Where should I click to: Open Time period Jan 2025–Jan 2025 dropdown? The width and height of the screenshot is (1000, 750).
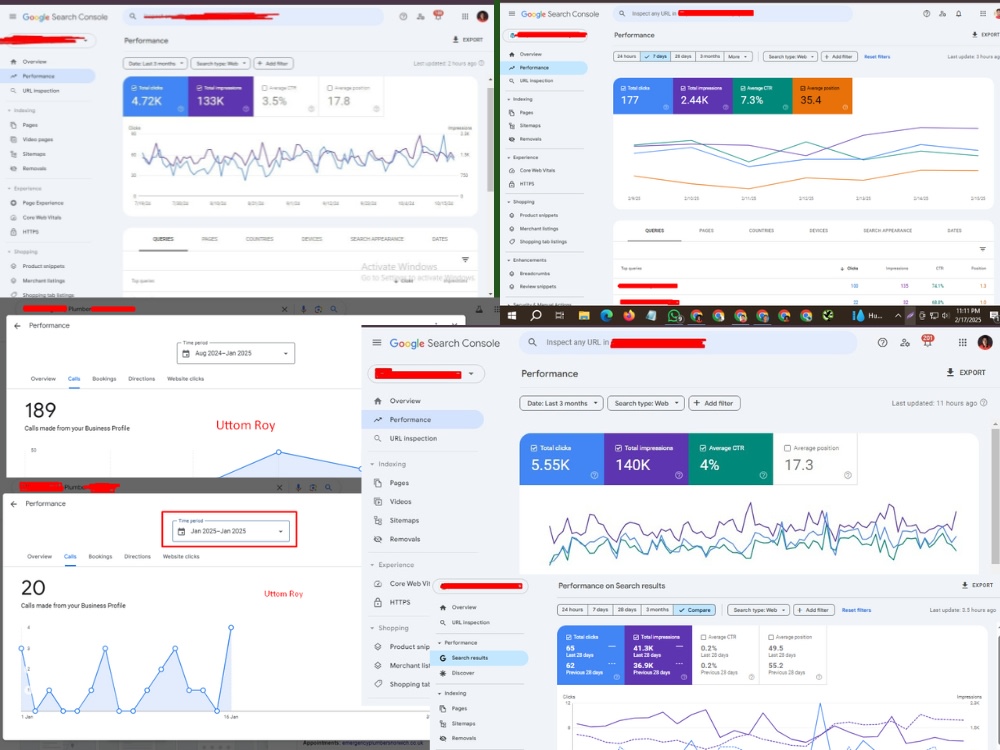coord(230,531)
